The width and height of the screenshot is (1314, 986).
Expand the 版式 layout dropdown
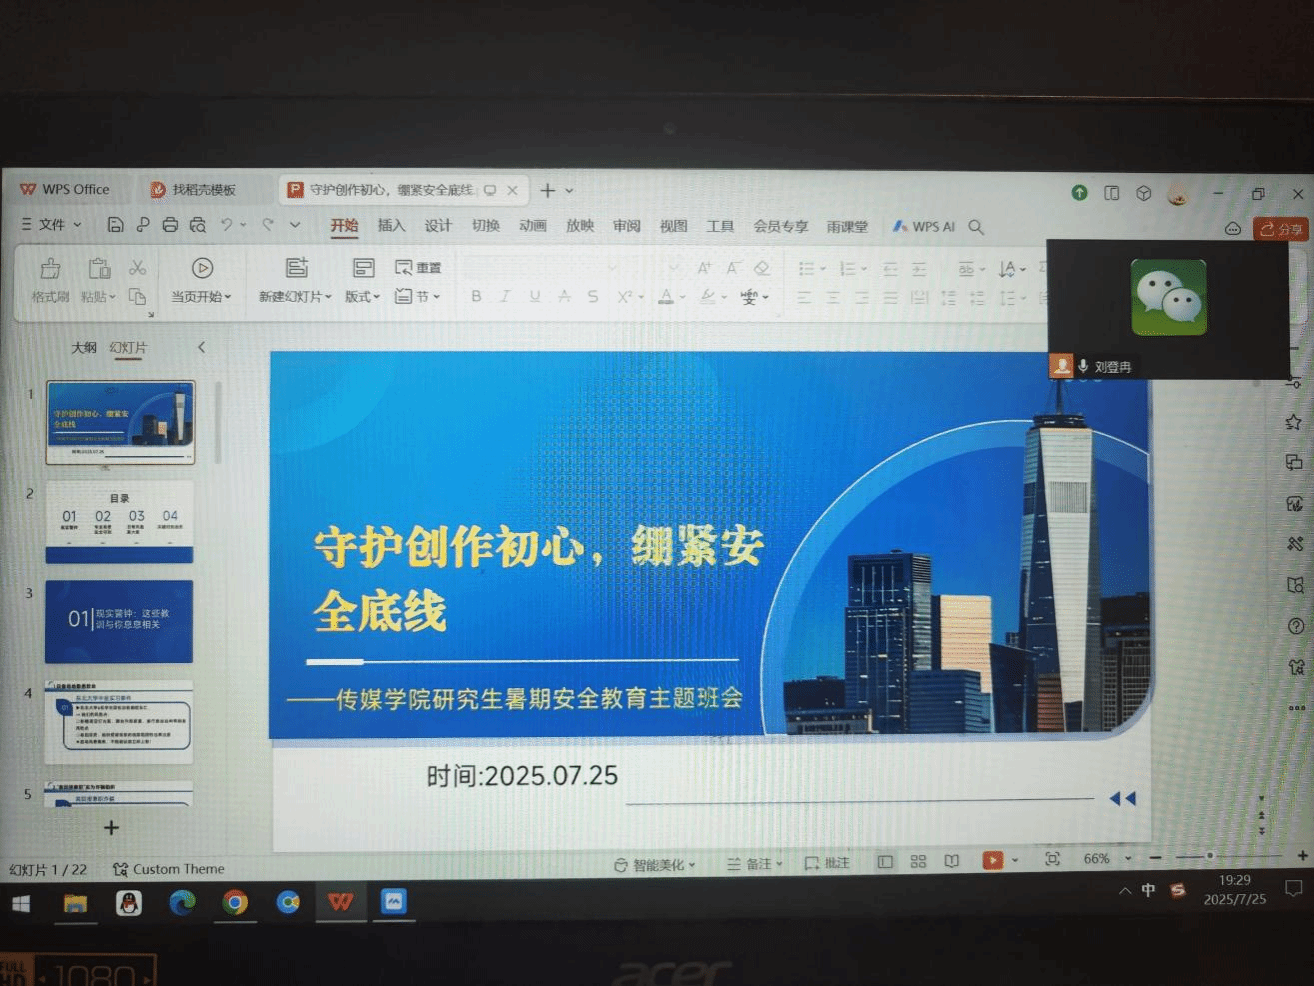[x=363, y=297]
